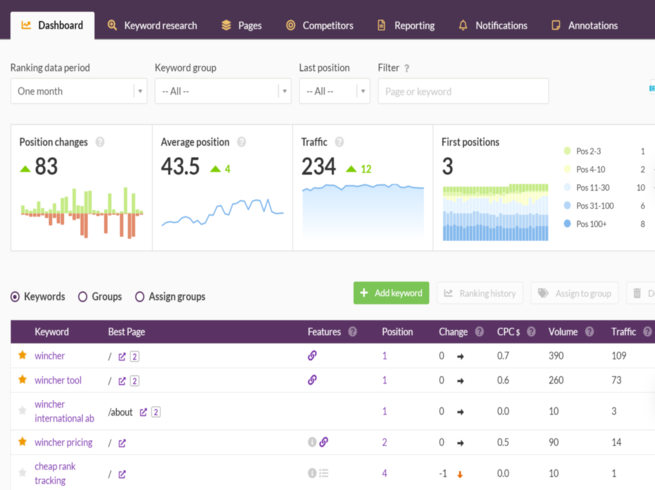This screenshot has height=490, width=655.
Task: Open the Dashboard tab
Action: click(52, 25)
